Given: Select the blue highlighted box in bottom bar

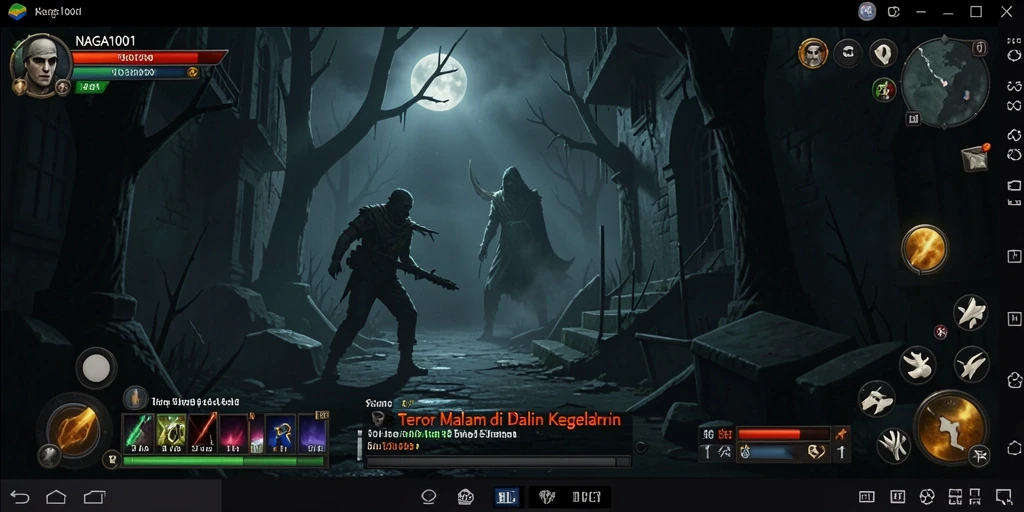Looking at the screenshot, I should (x=507, y=497).
